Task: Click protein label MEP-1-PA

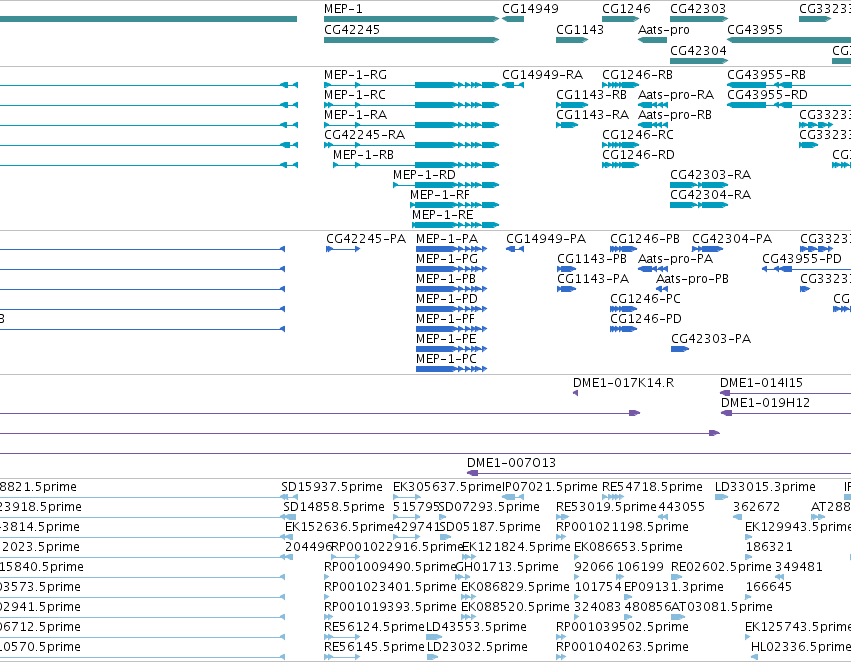Action: 447,239
